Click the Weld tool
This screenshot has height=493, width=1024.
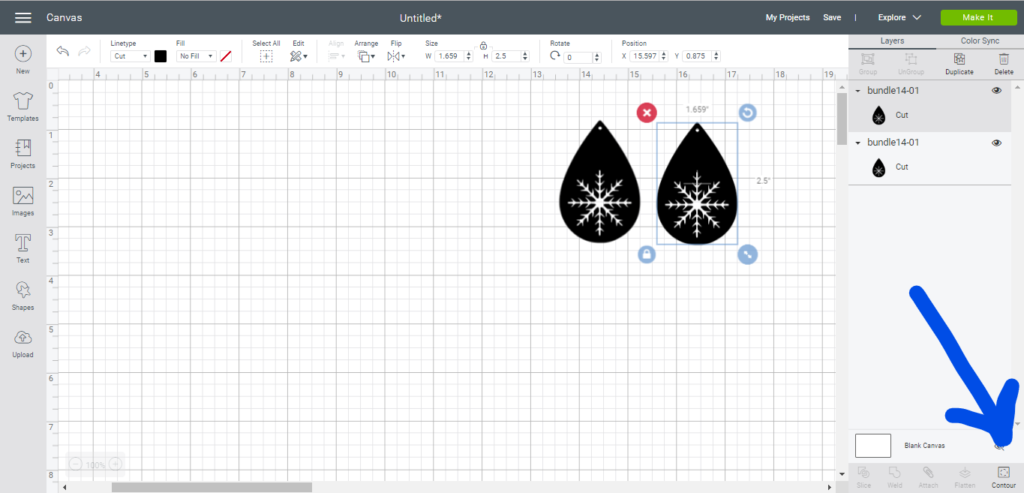coord(895,478)
